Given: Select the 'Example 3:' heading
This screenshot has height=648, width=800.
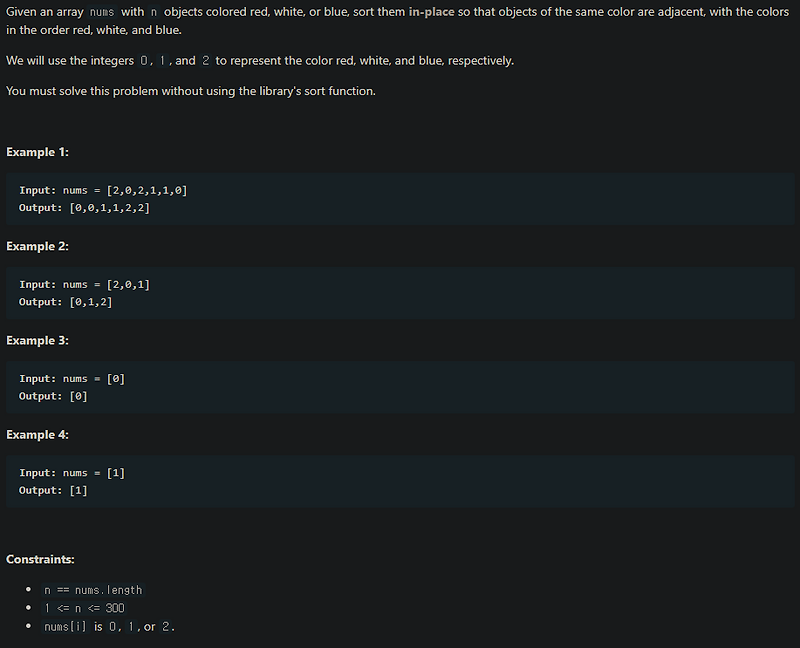Looking at the screenshot, I should click(x=37, y=341).
